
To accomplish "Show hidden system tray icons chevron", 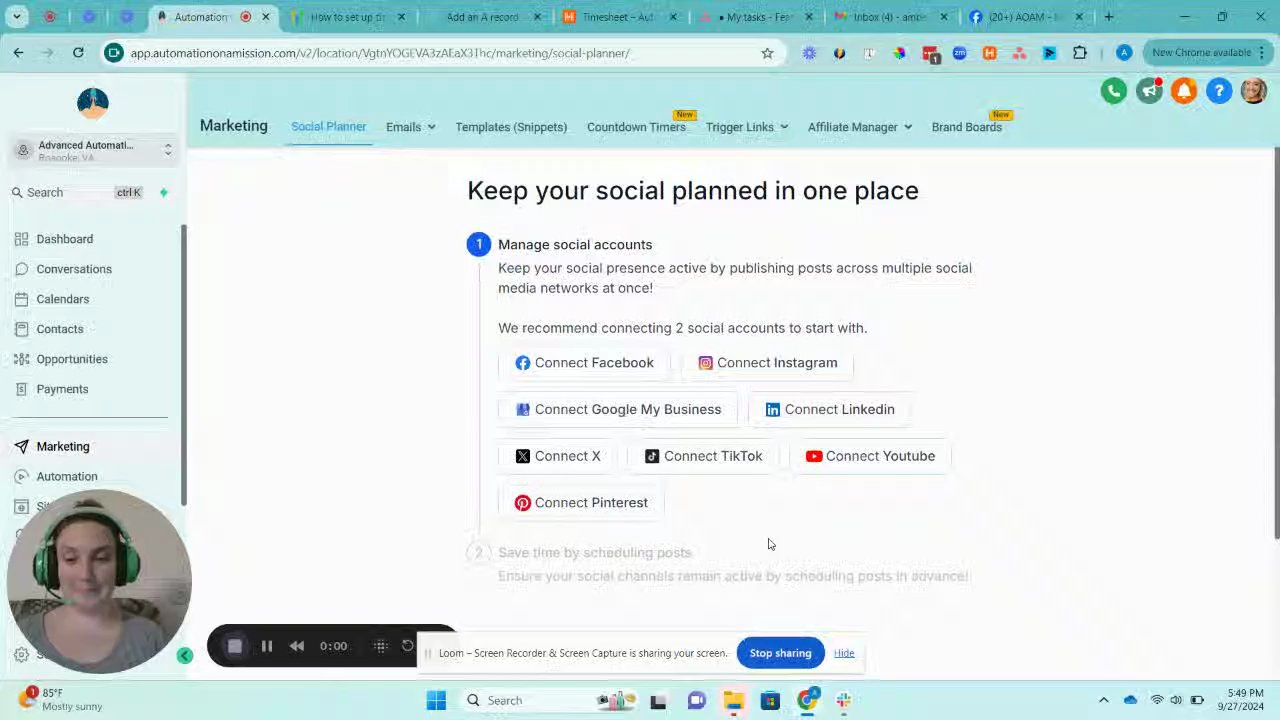I will (1104, 700).
